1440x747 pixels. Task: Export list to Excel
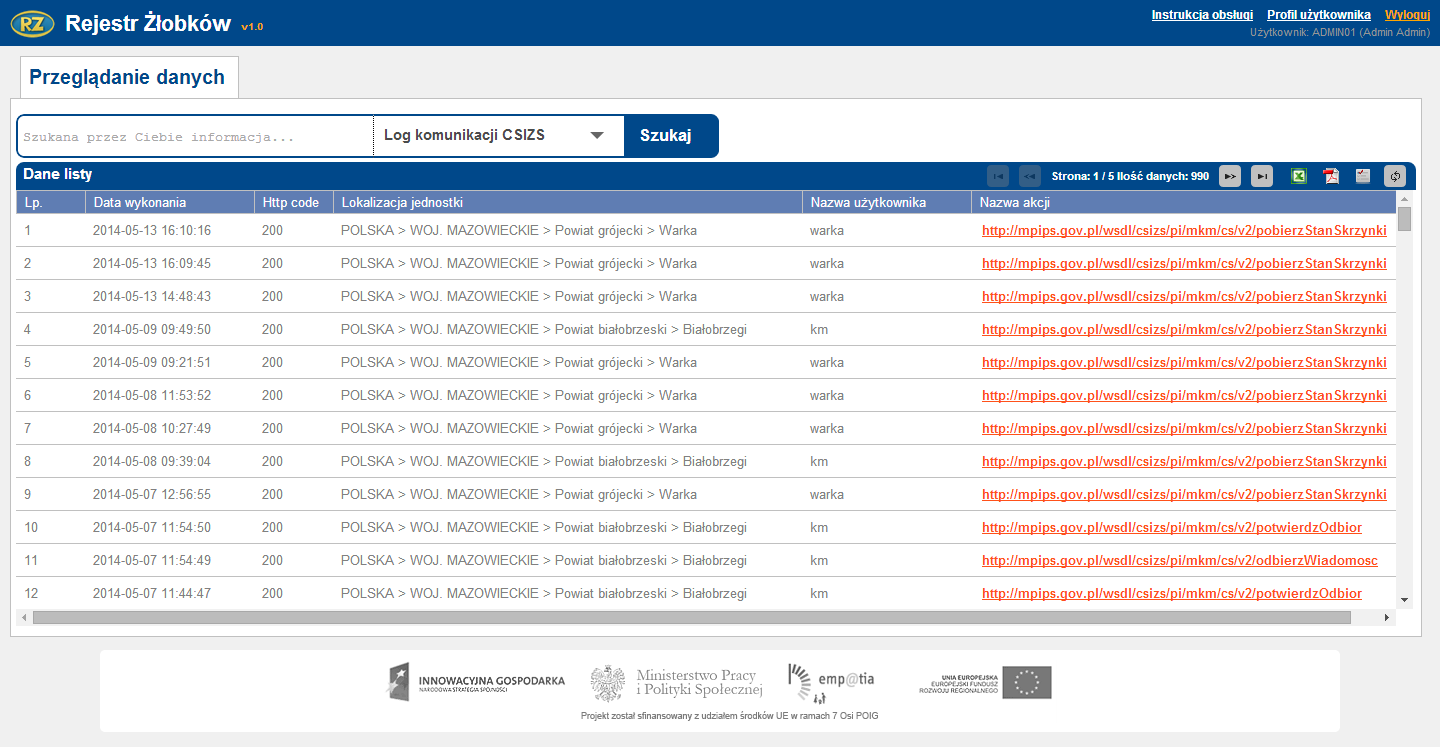click(1299, 176)
